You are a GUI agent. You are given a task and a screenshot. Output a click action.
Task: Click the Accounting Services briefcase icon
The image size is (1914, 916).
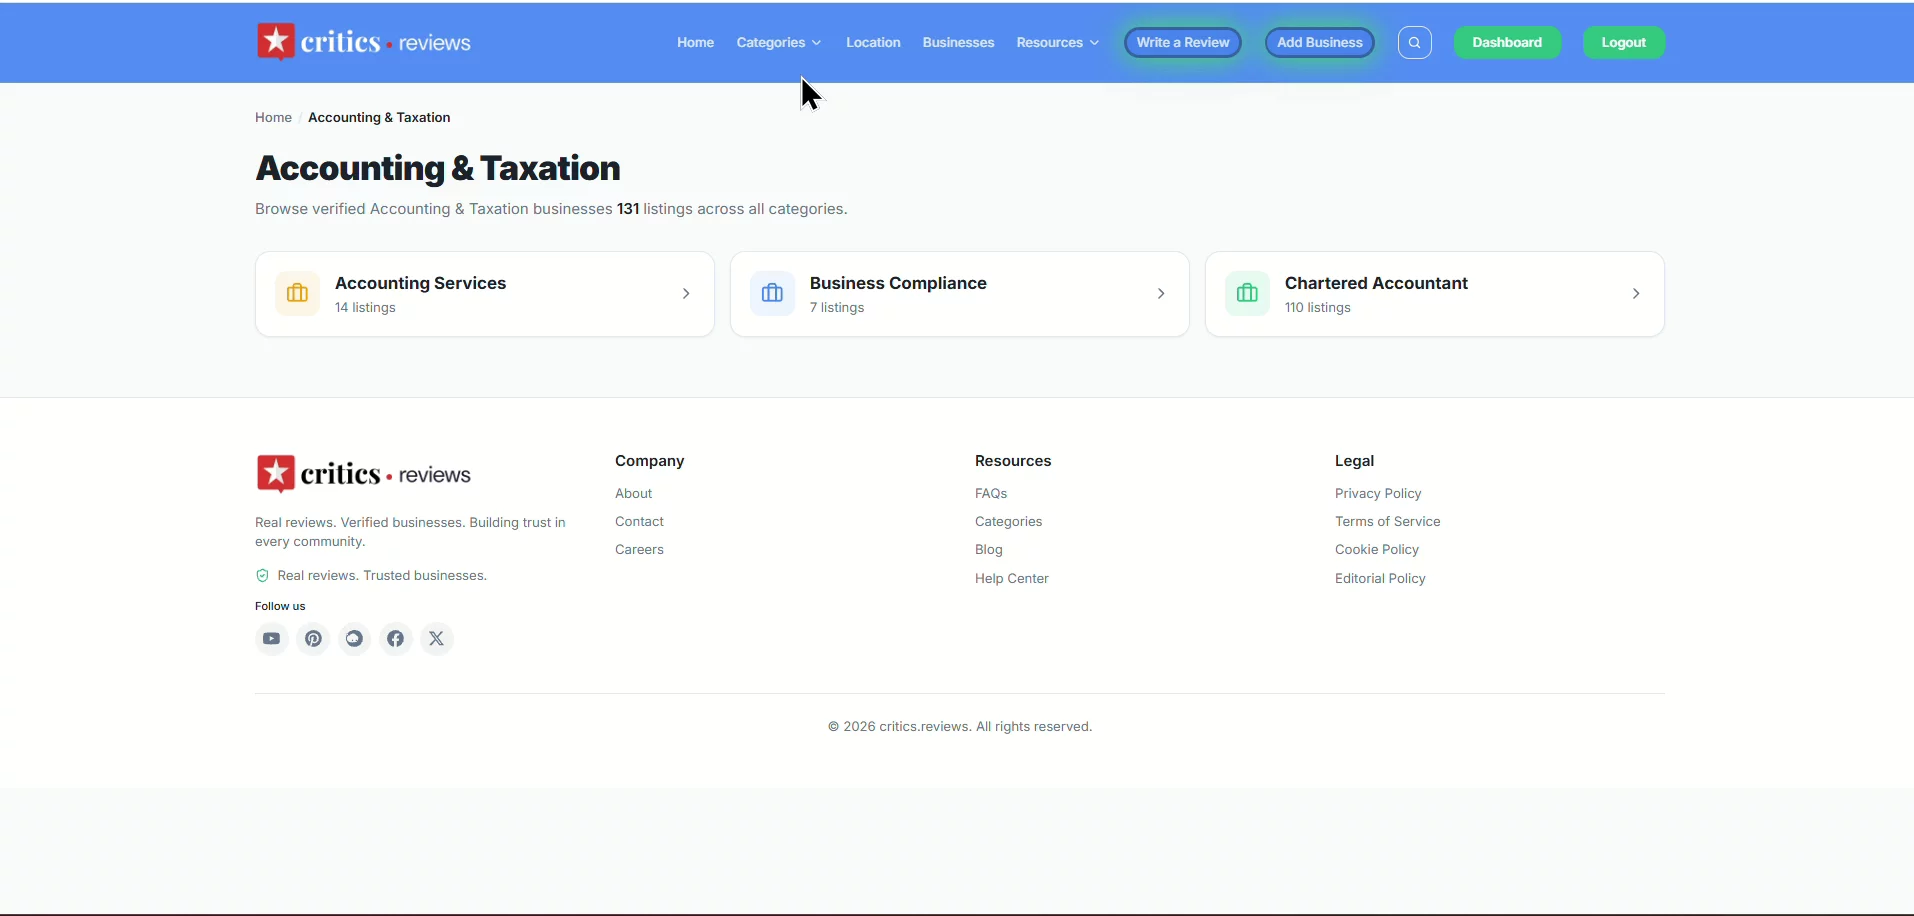[x=298, y=294]
